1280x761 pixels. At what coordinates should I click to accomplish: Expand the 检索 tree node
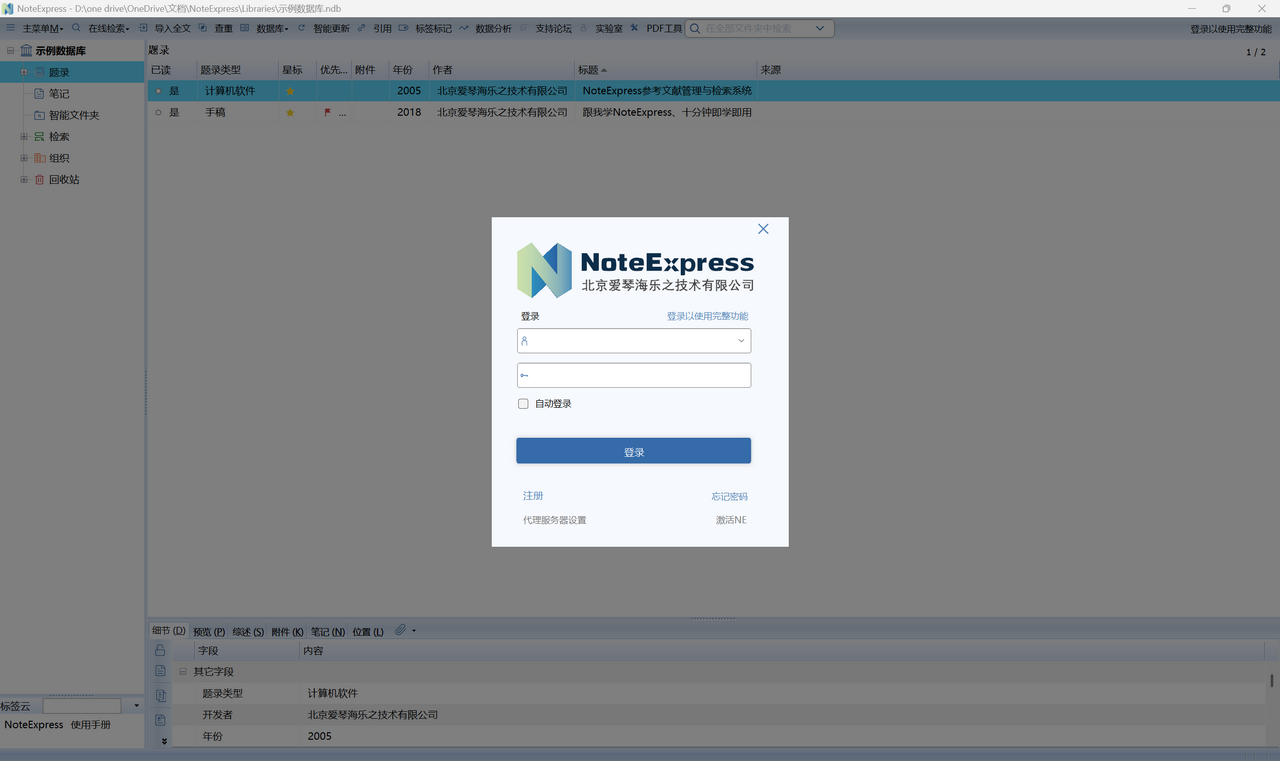(23, 136)
